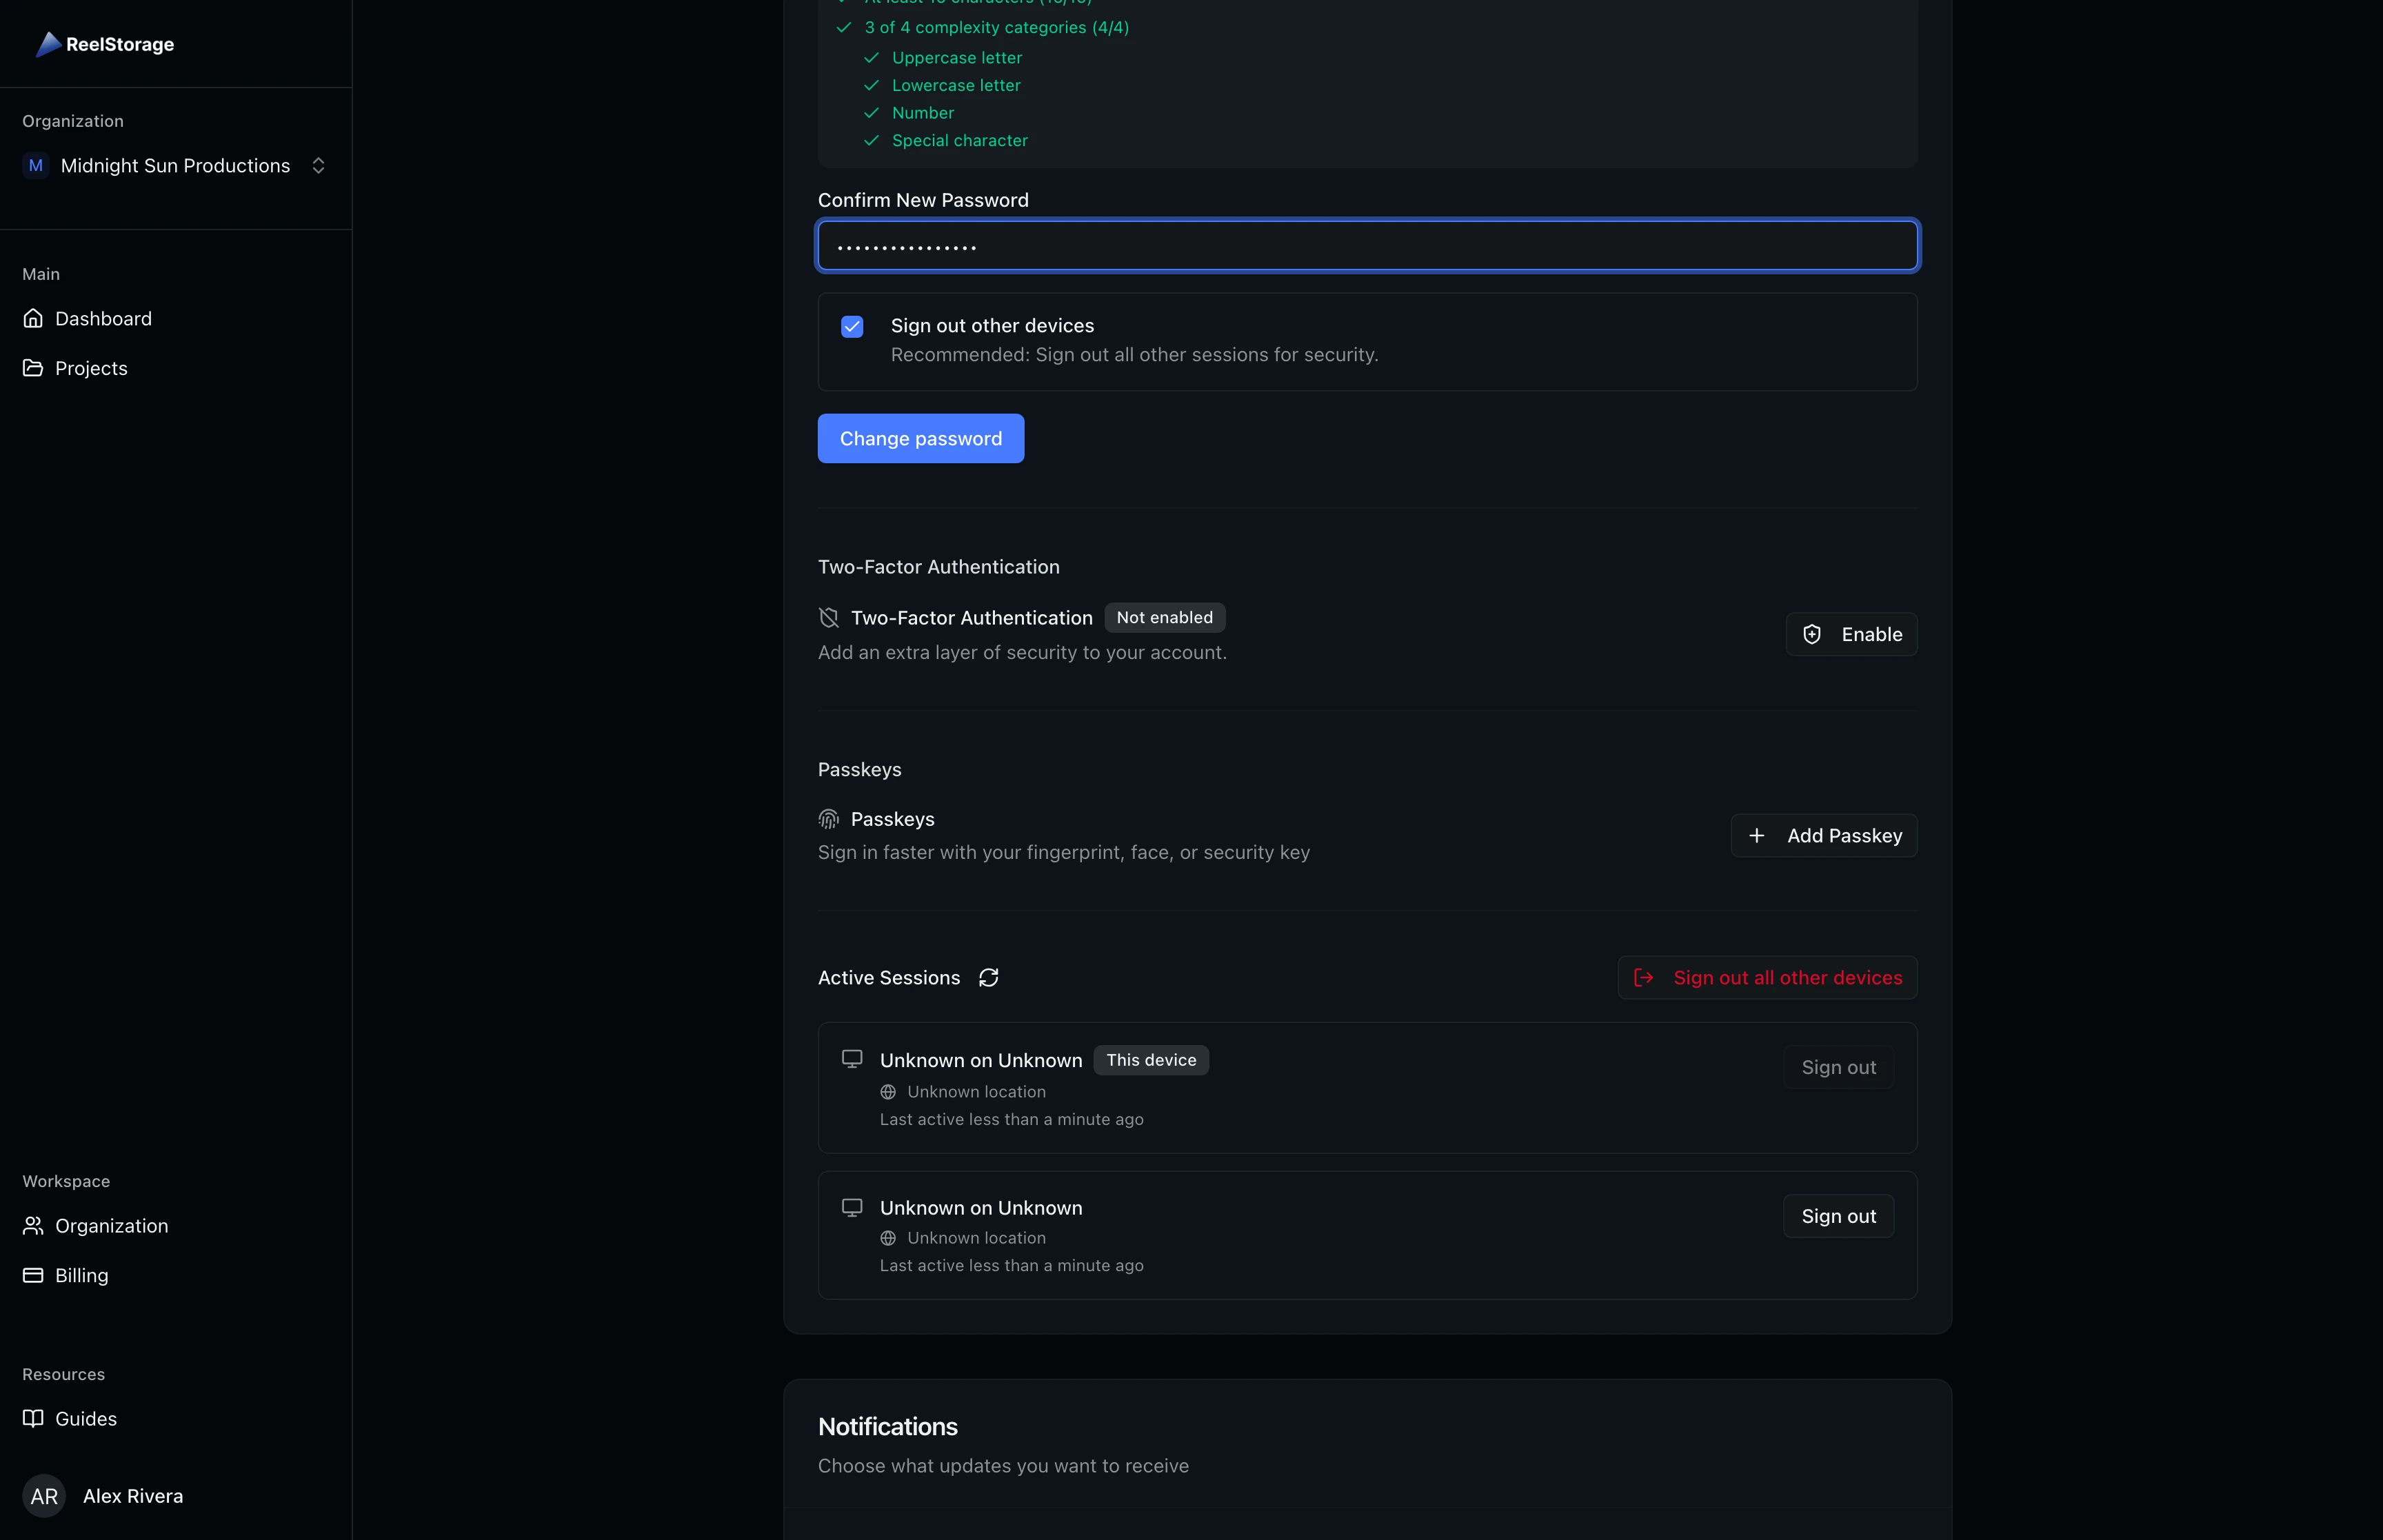2383x1540 pixels.
Task: Sign out the second Unknown session
Action: tap(1837, 1216)
